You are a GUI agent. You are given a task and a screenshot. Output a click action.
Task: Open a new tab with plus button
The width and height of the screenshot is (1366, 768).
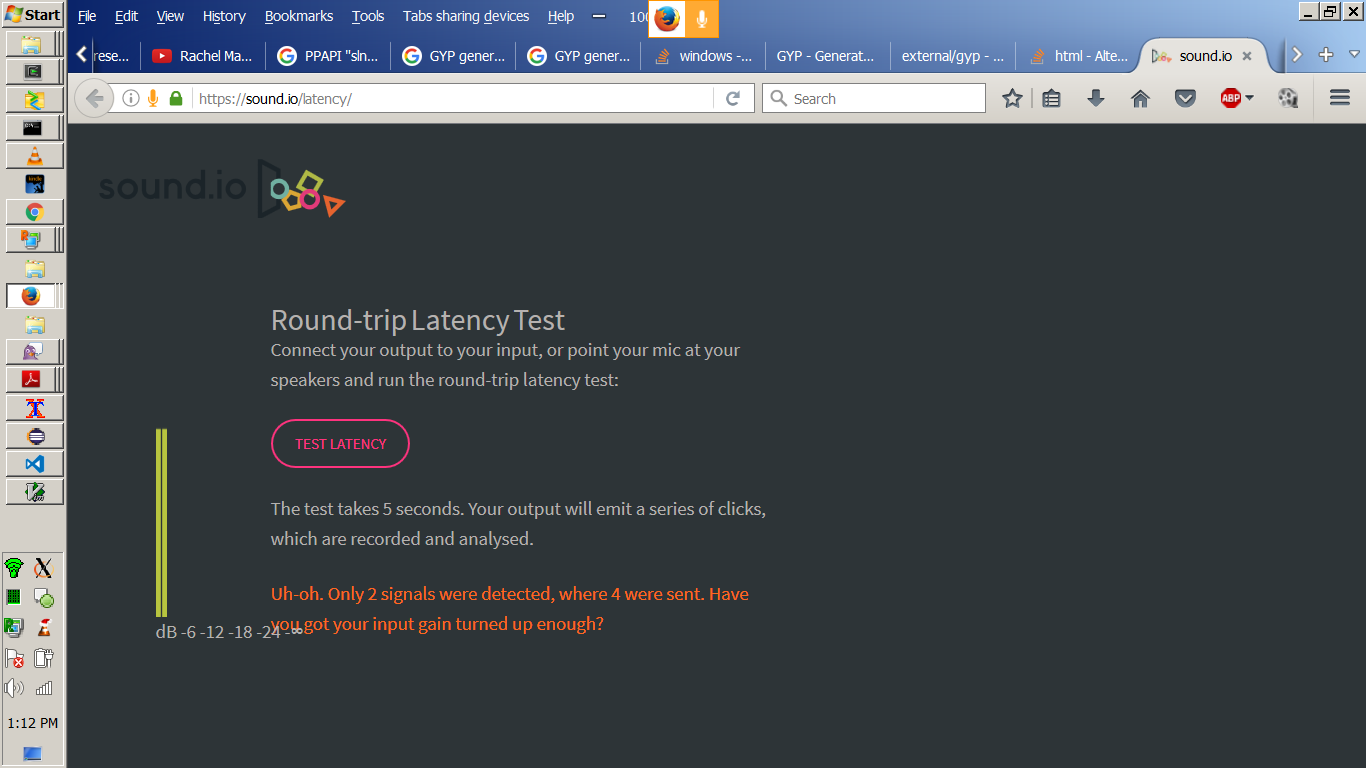click(x=1326, y=55)
